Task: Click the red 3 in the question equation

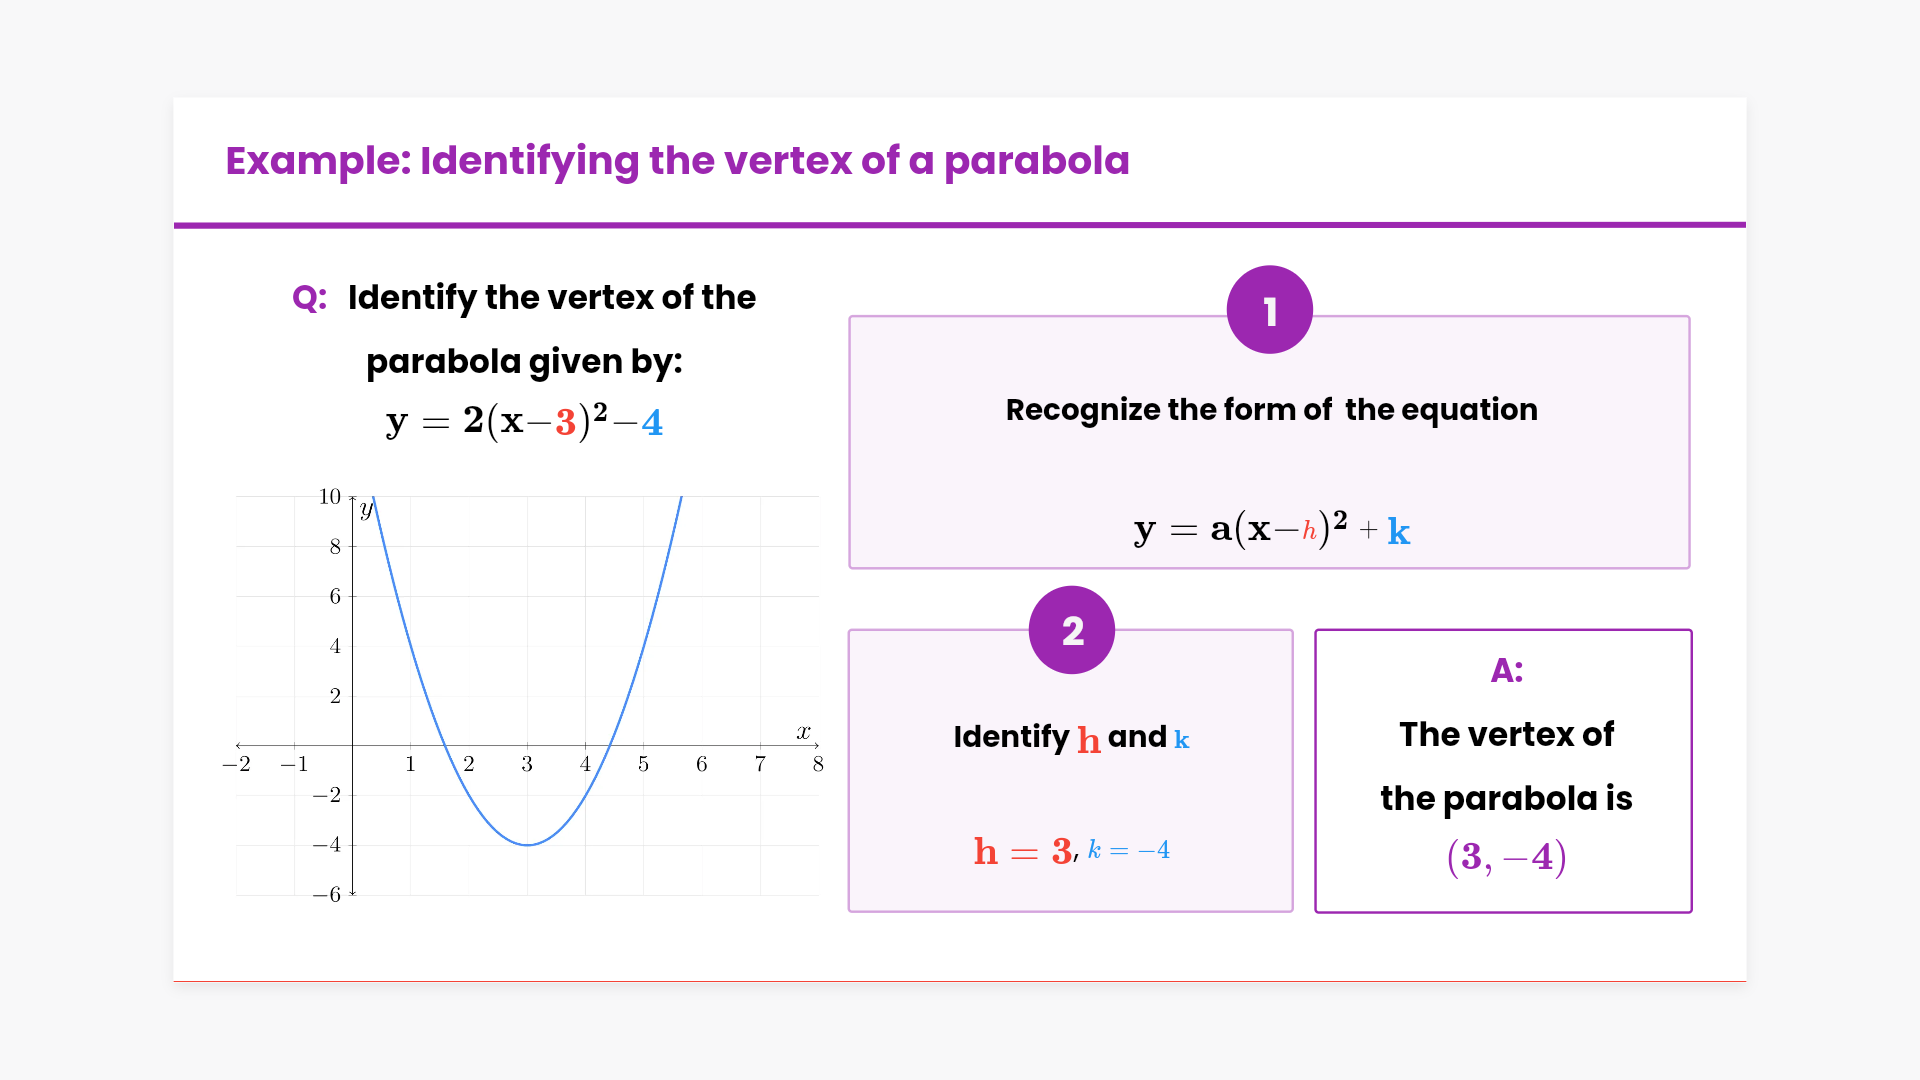Action: pos(566,423)
